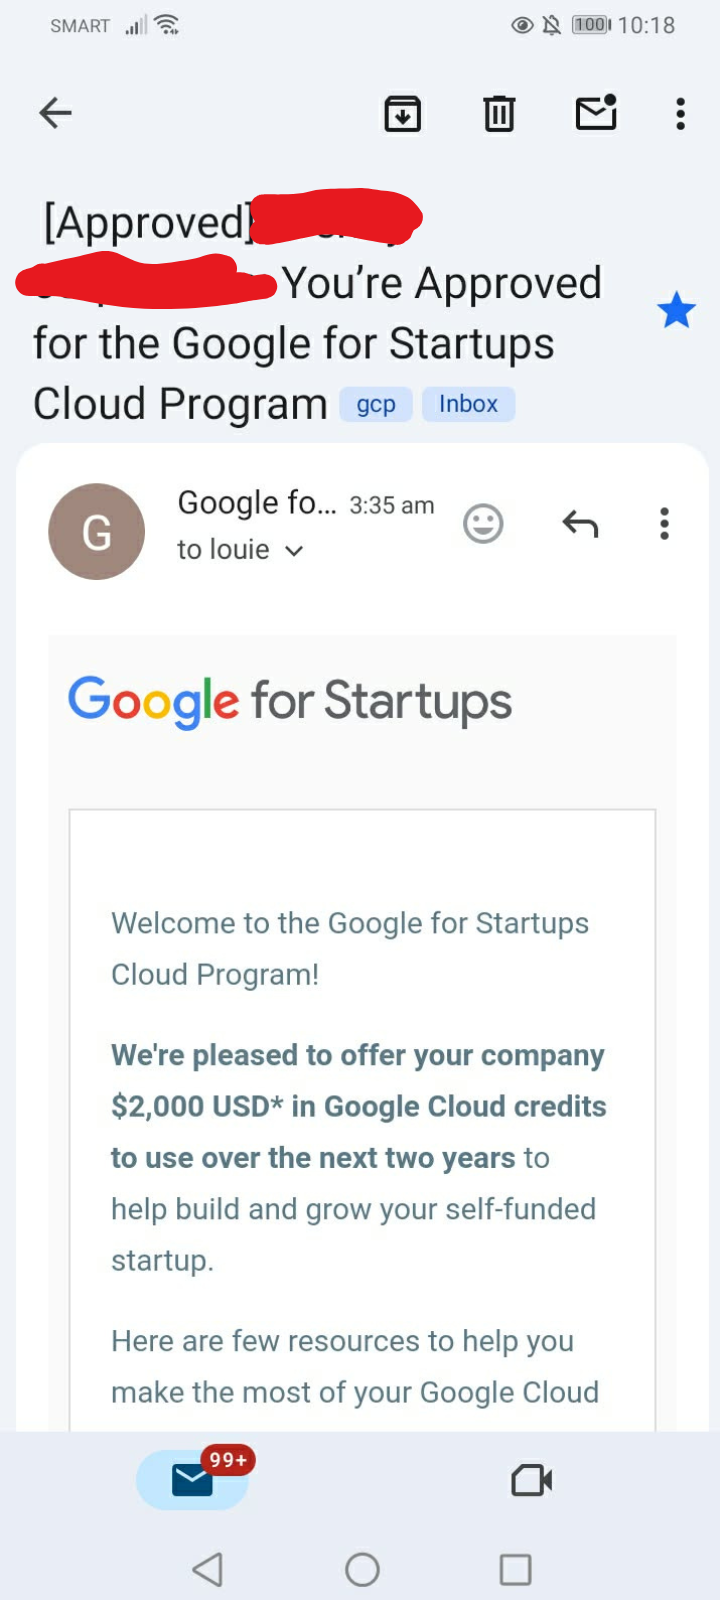The height and width of the screenshot is (1600, 720).
Task: Add an emoji reaction
Action: tap(483, 524)
